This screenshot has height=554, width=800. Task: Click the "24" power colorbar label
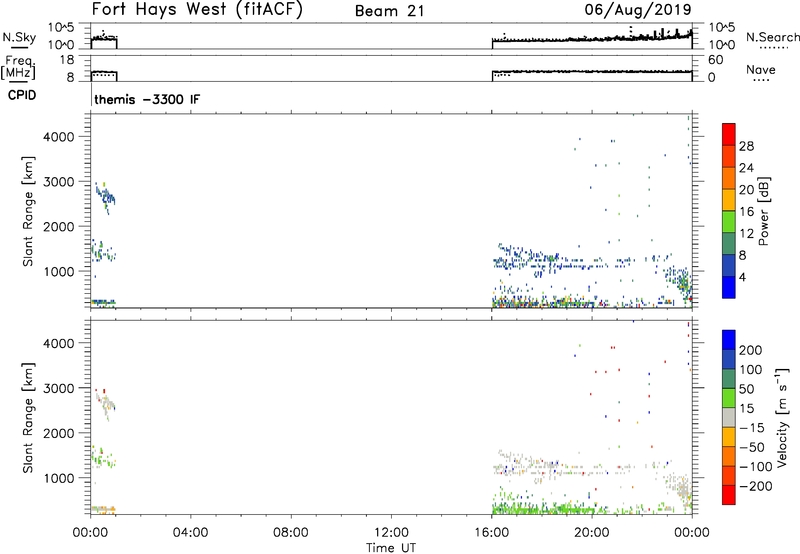tap(746, 168)
